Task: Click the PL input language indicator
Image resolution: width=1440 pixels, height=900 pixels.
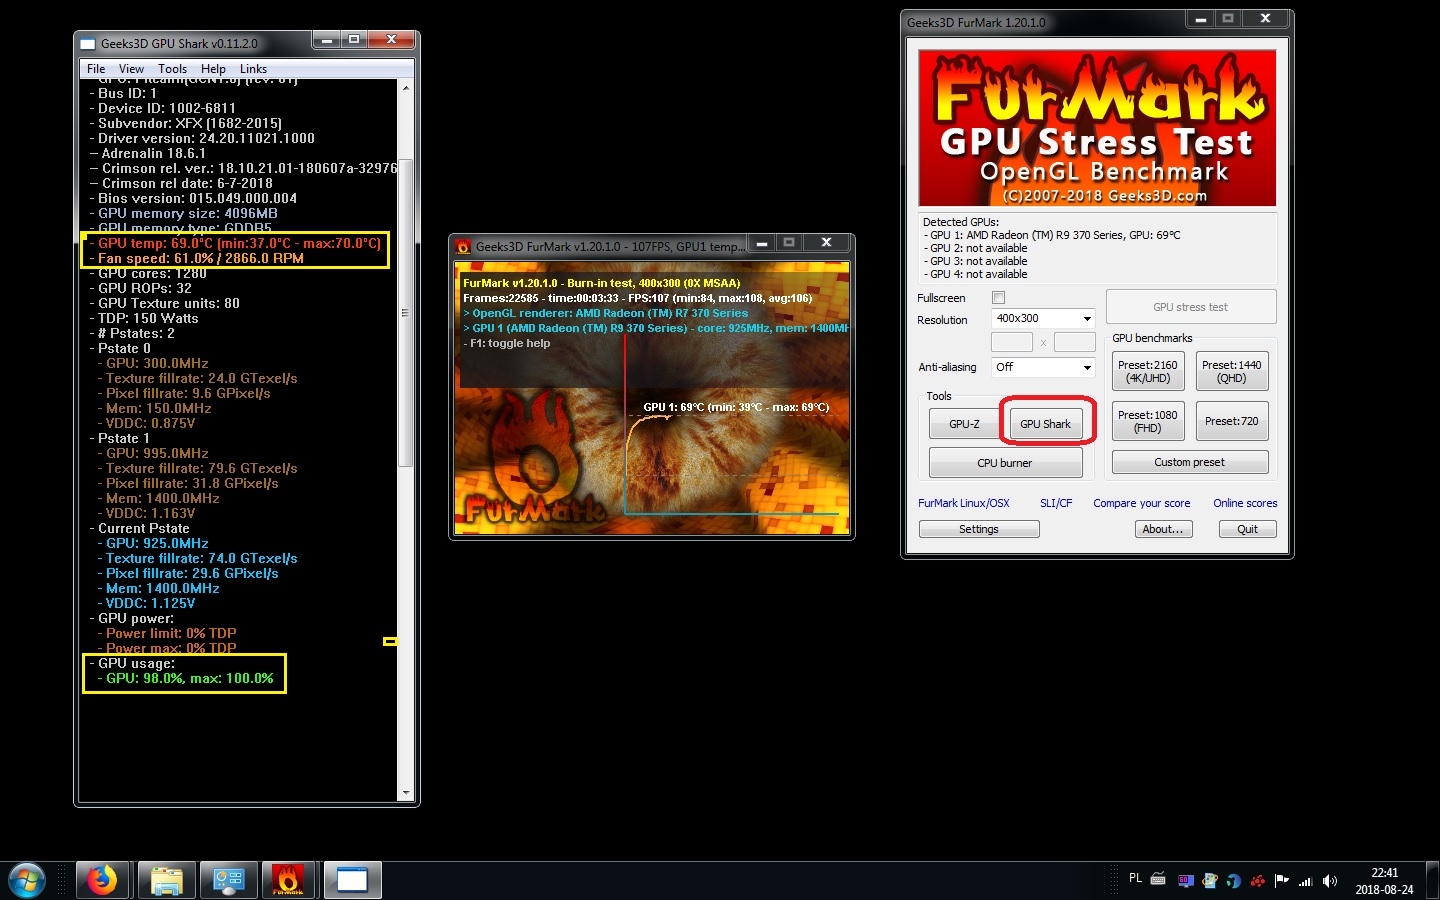Action: click(1135, 878)
